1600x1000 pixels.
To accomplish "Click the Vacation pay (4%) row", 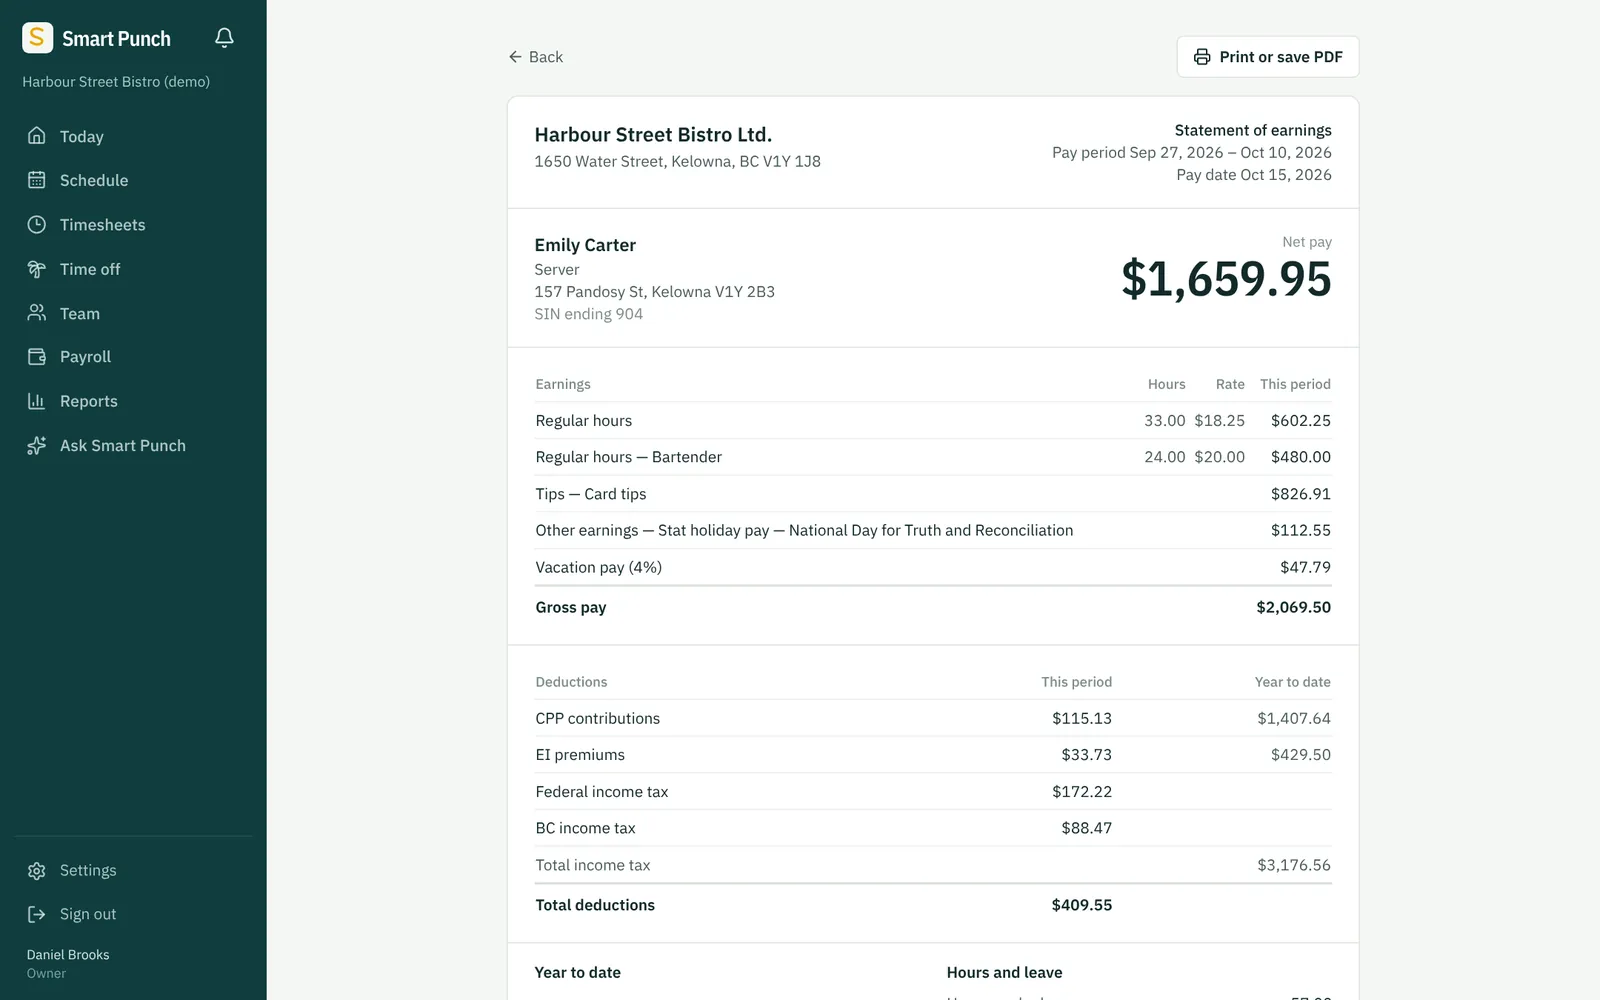I will [933, 567].
